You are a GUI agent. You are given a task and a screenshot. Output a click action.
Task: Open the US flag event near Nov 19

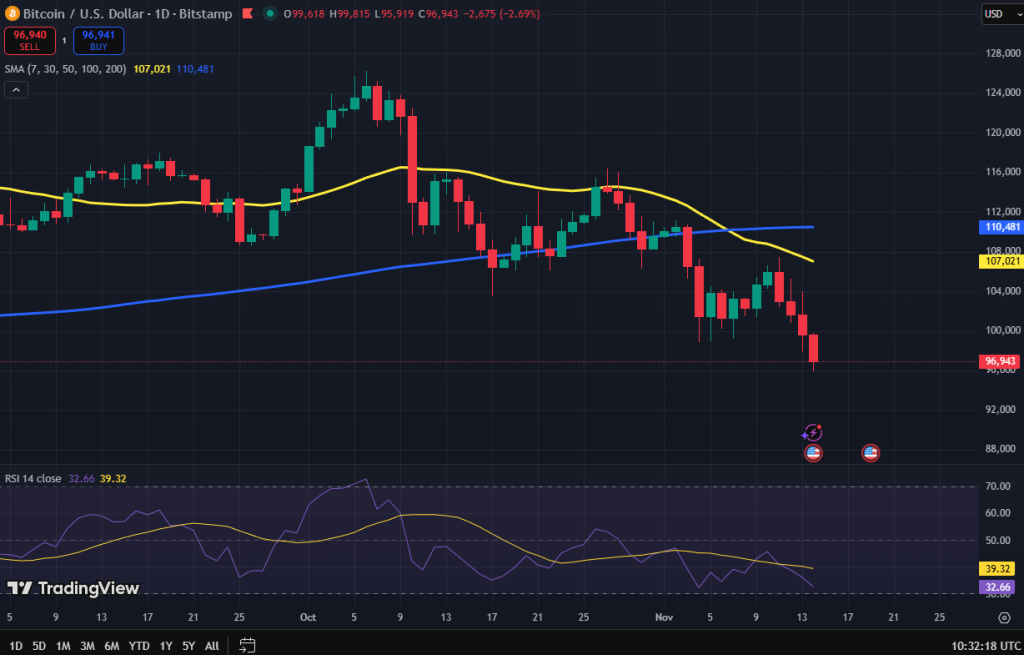[871, 453]
